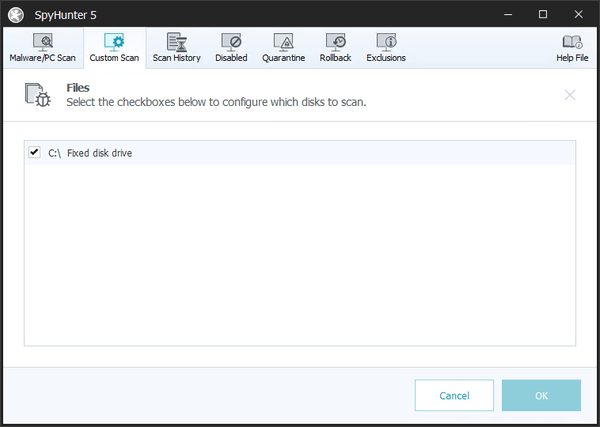Switch to the Custom Scan tab

[113, 48]
